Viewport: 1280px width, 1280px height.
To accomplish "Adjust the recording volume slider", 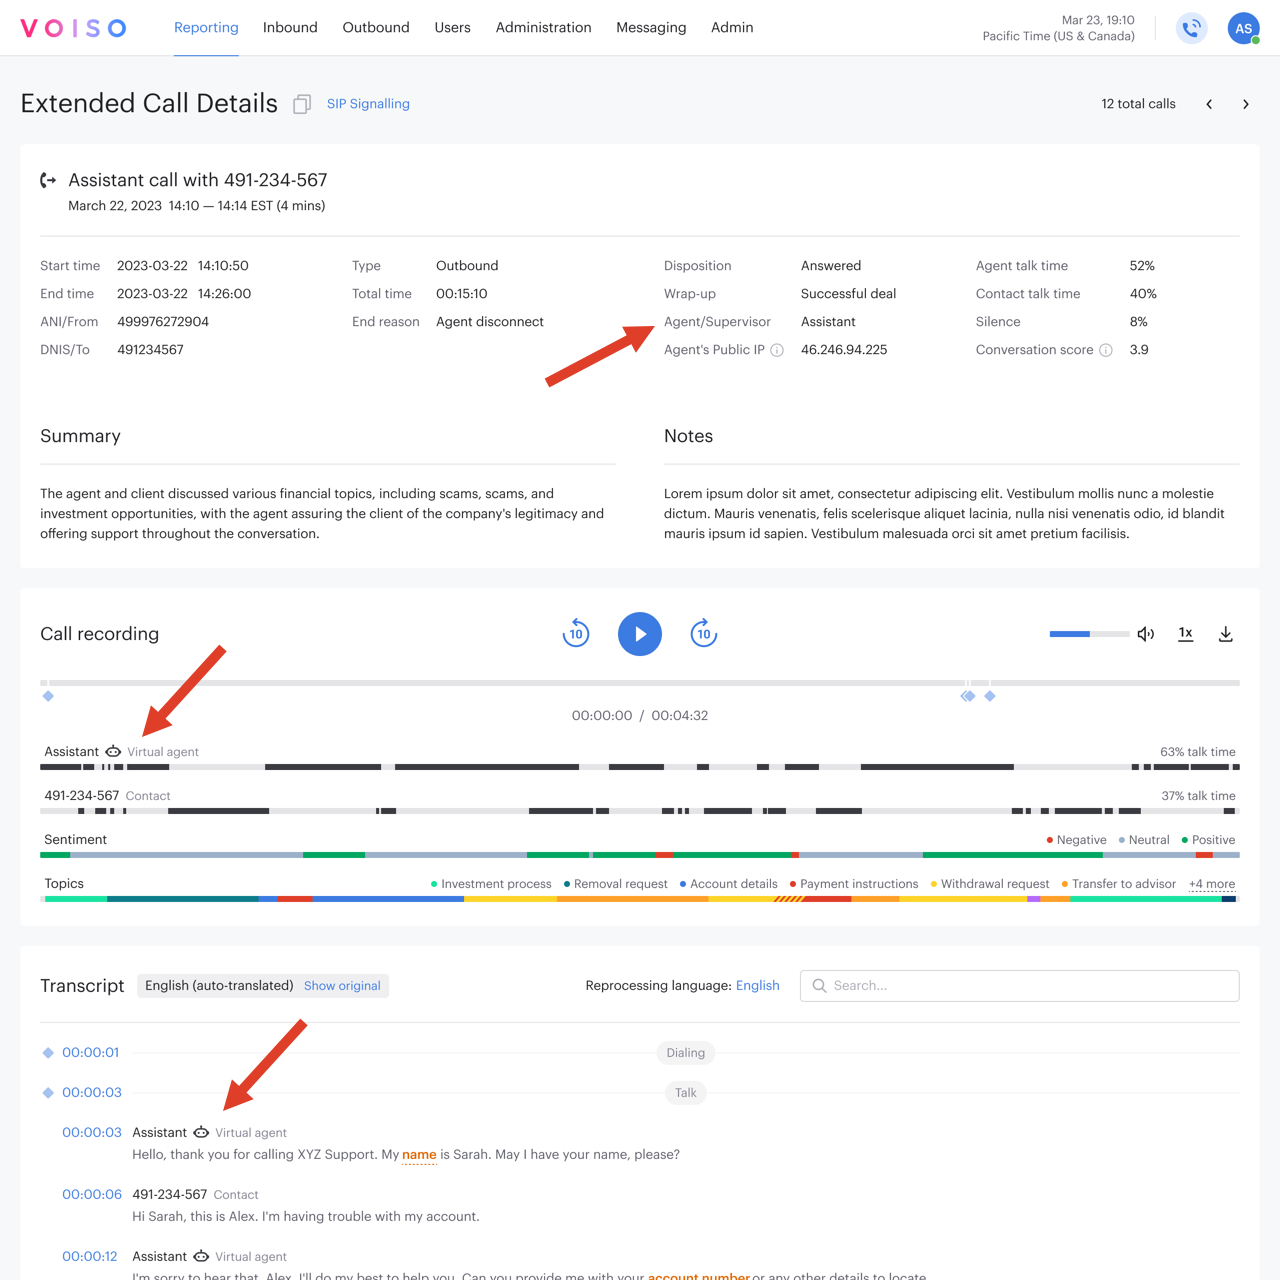I will pos(1089,633).
